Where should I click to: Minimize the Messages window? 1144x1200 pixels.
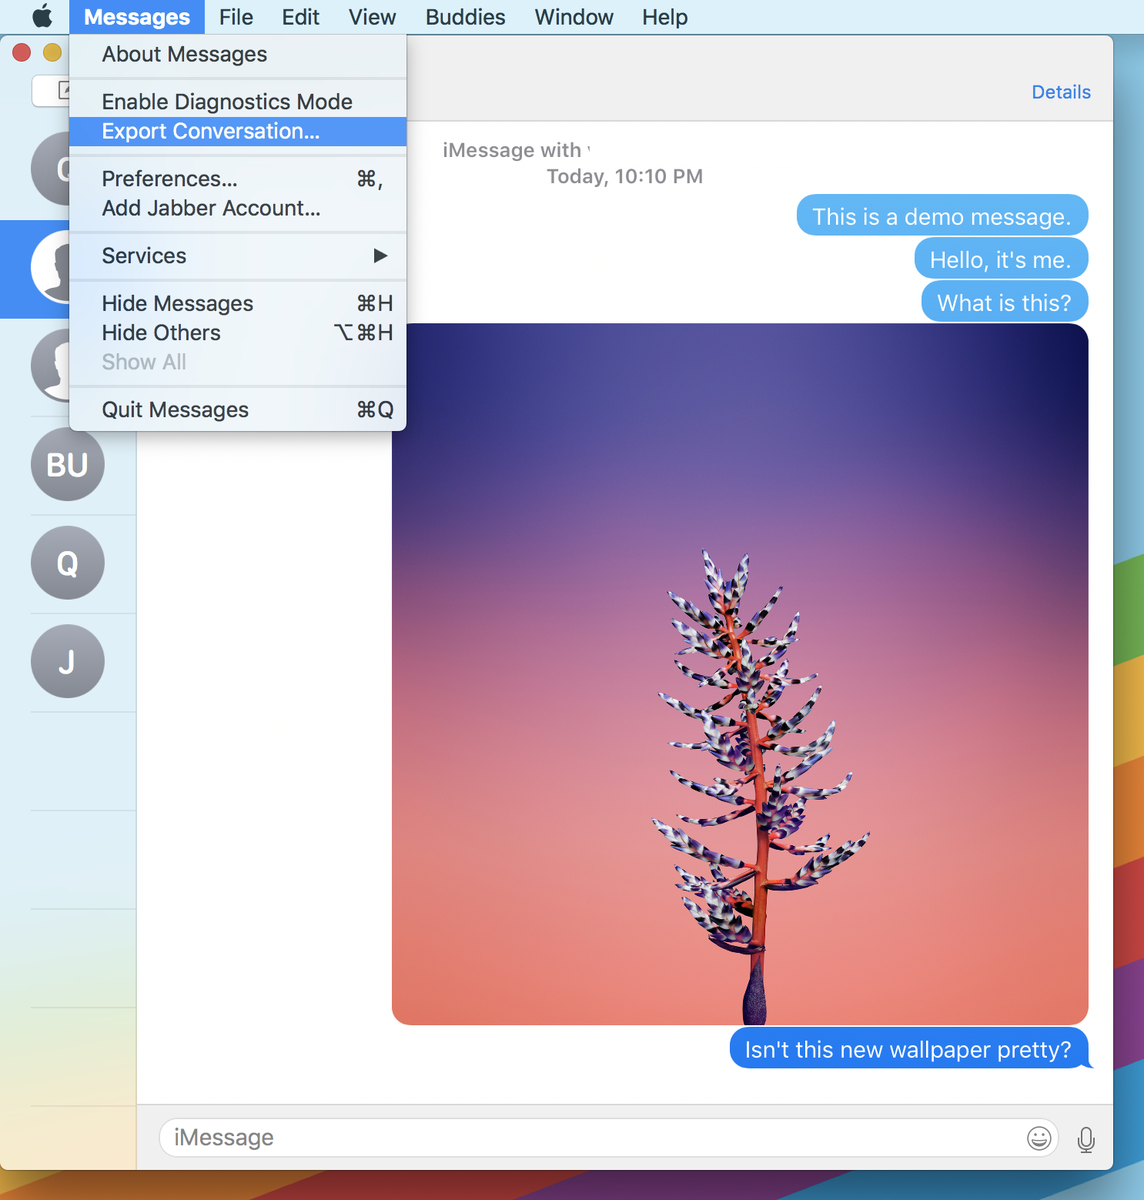coord(52,52)
